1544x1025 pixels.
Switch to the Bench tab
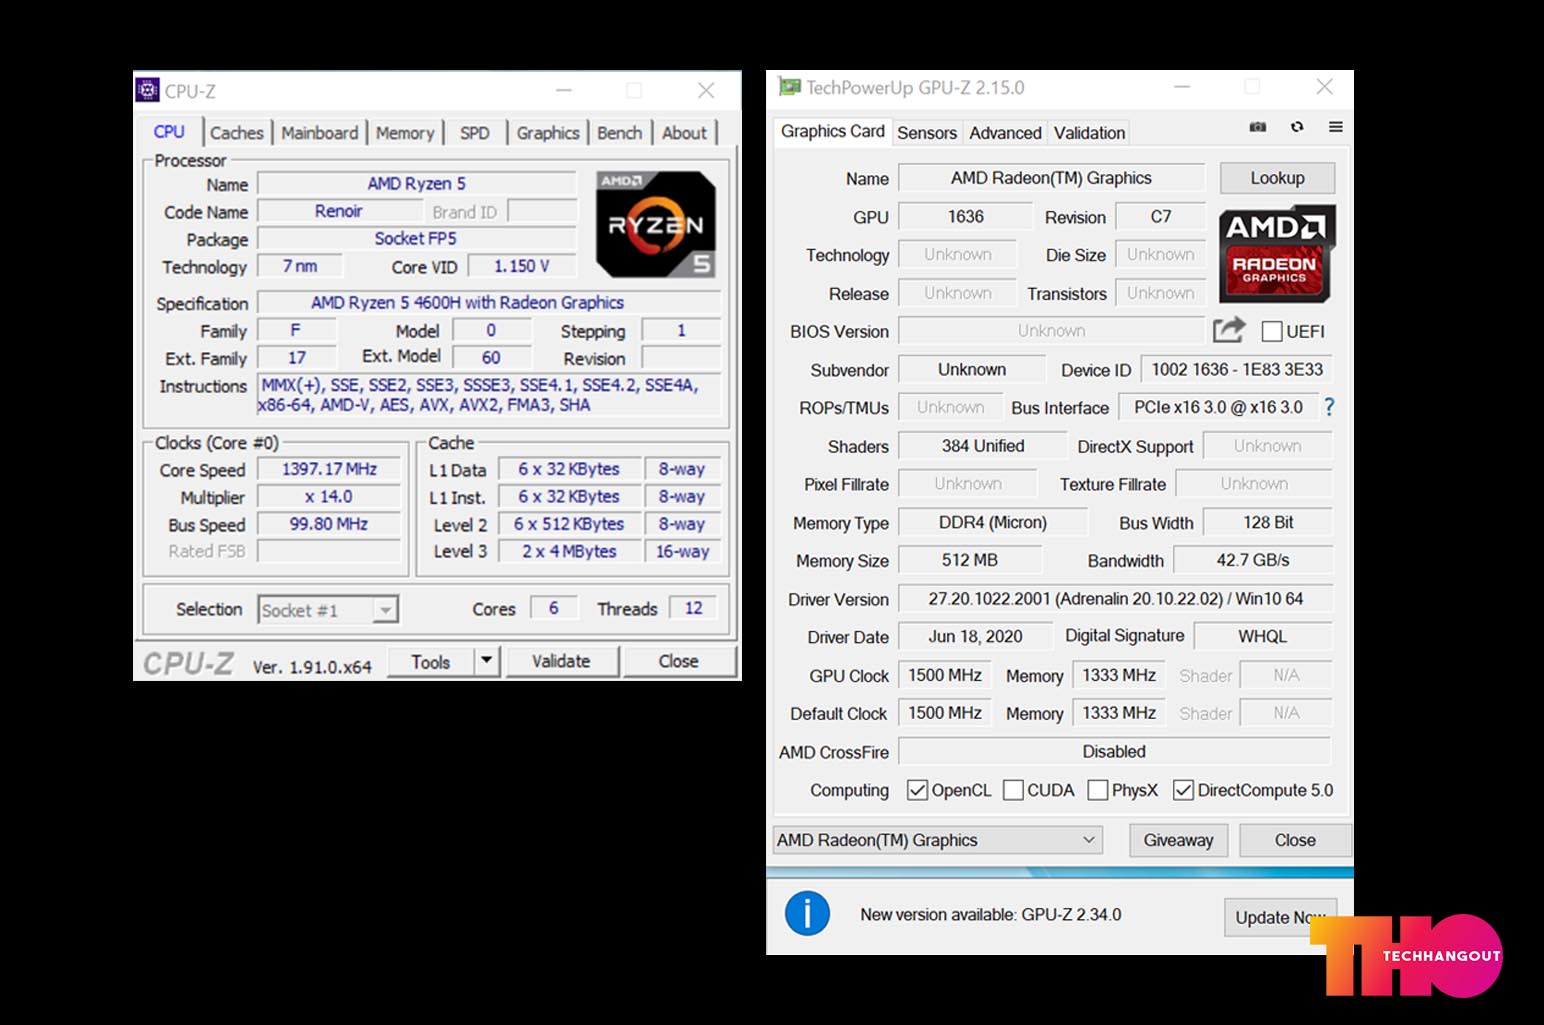pyautogui.click(x=620, y=133)
